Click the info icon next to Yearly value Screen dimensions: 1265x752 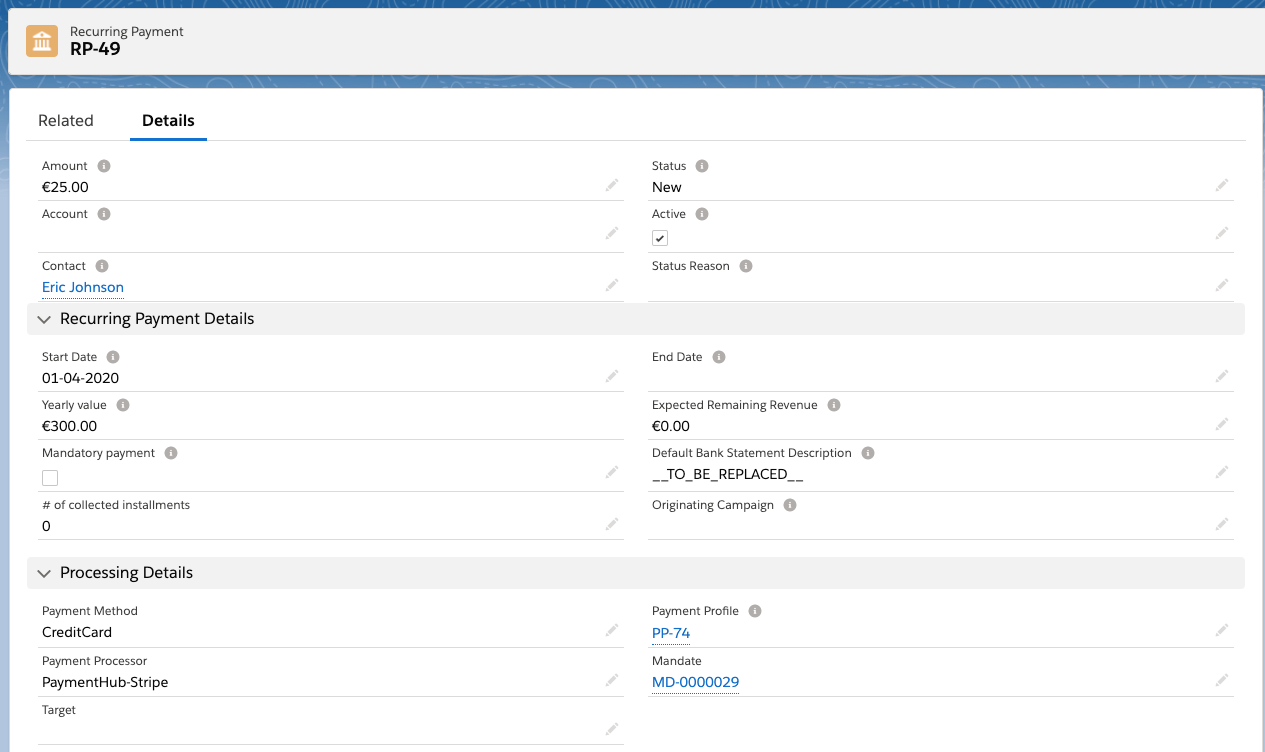(x=123, y=405)
